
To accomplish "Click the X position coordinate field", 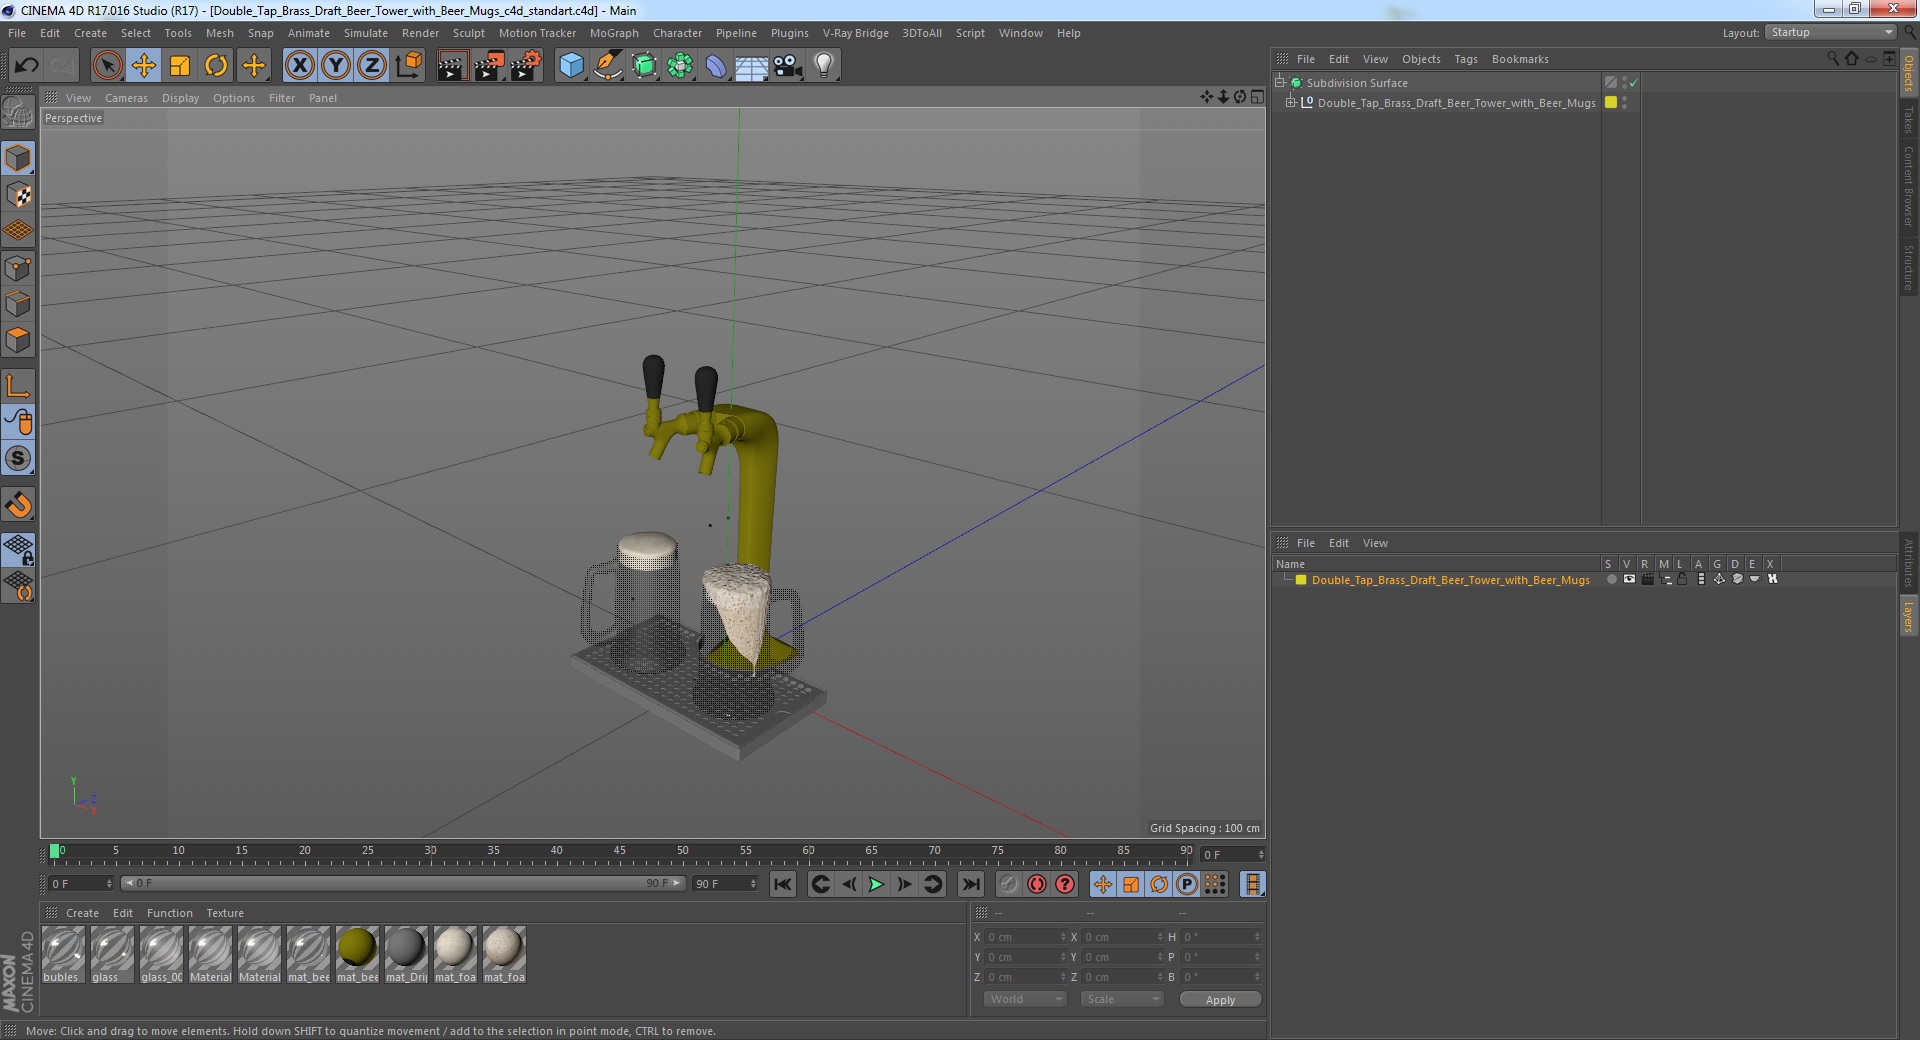I will tap(1026, 937).
